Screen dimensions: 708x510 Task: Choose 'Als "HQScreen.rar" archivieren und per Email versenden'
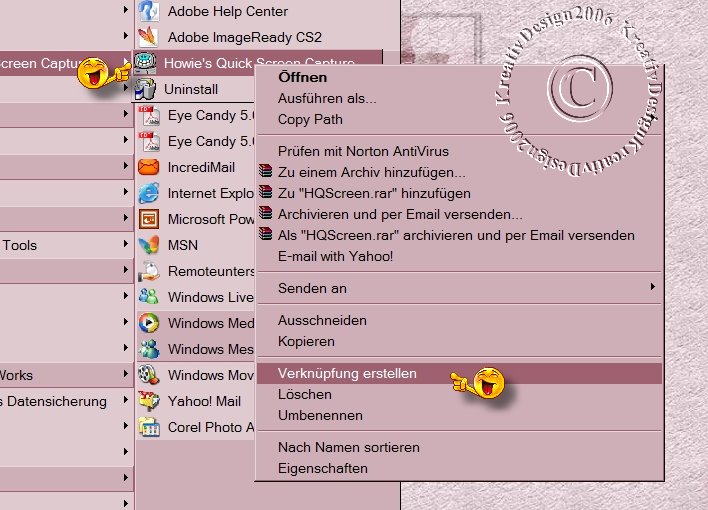tap(459, 235)
